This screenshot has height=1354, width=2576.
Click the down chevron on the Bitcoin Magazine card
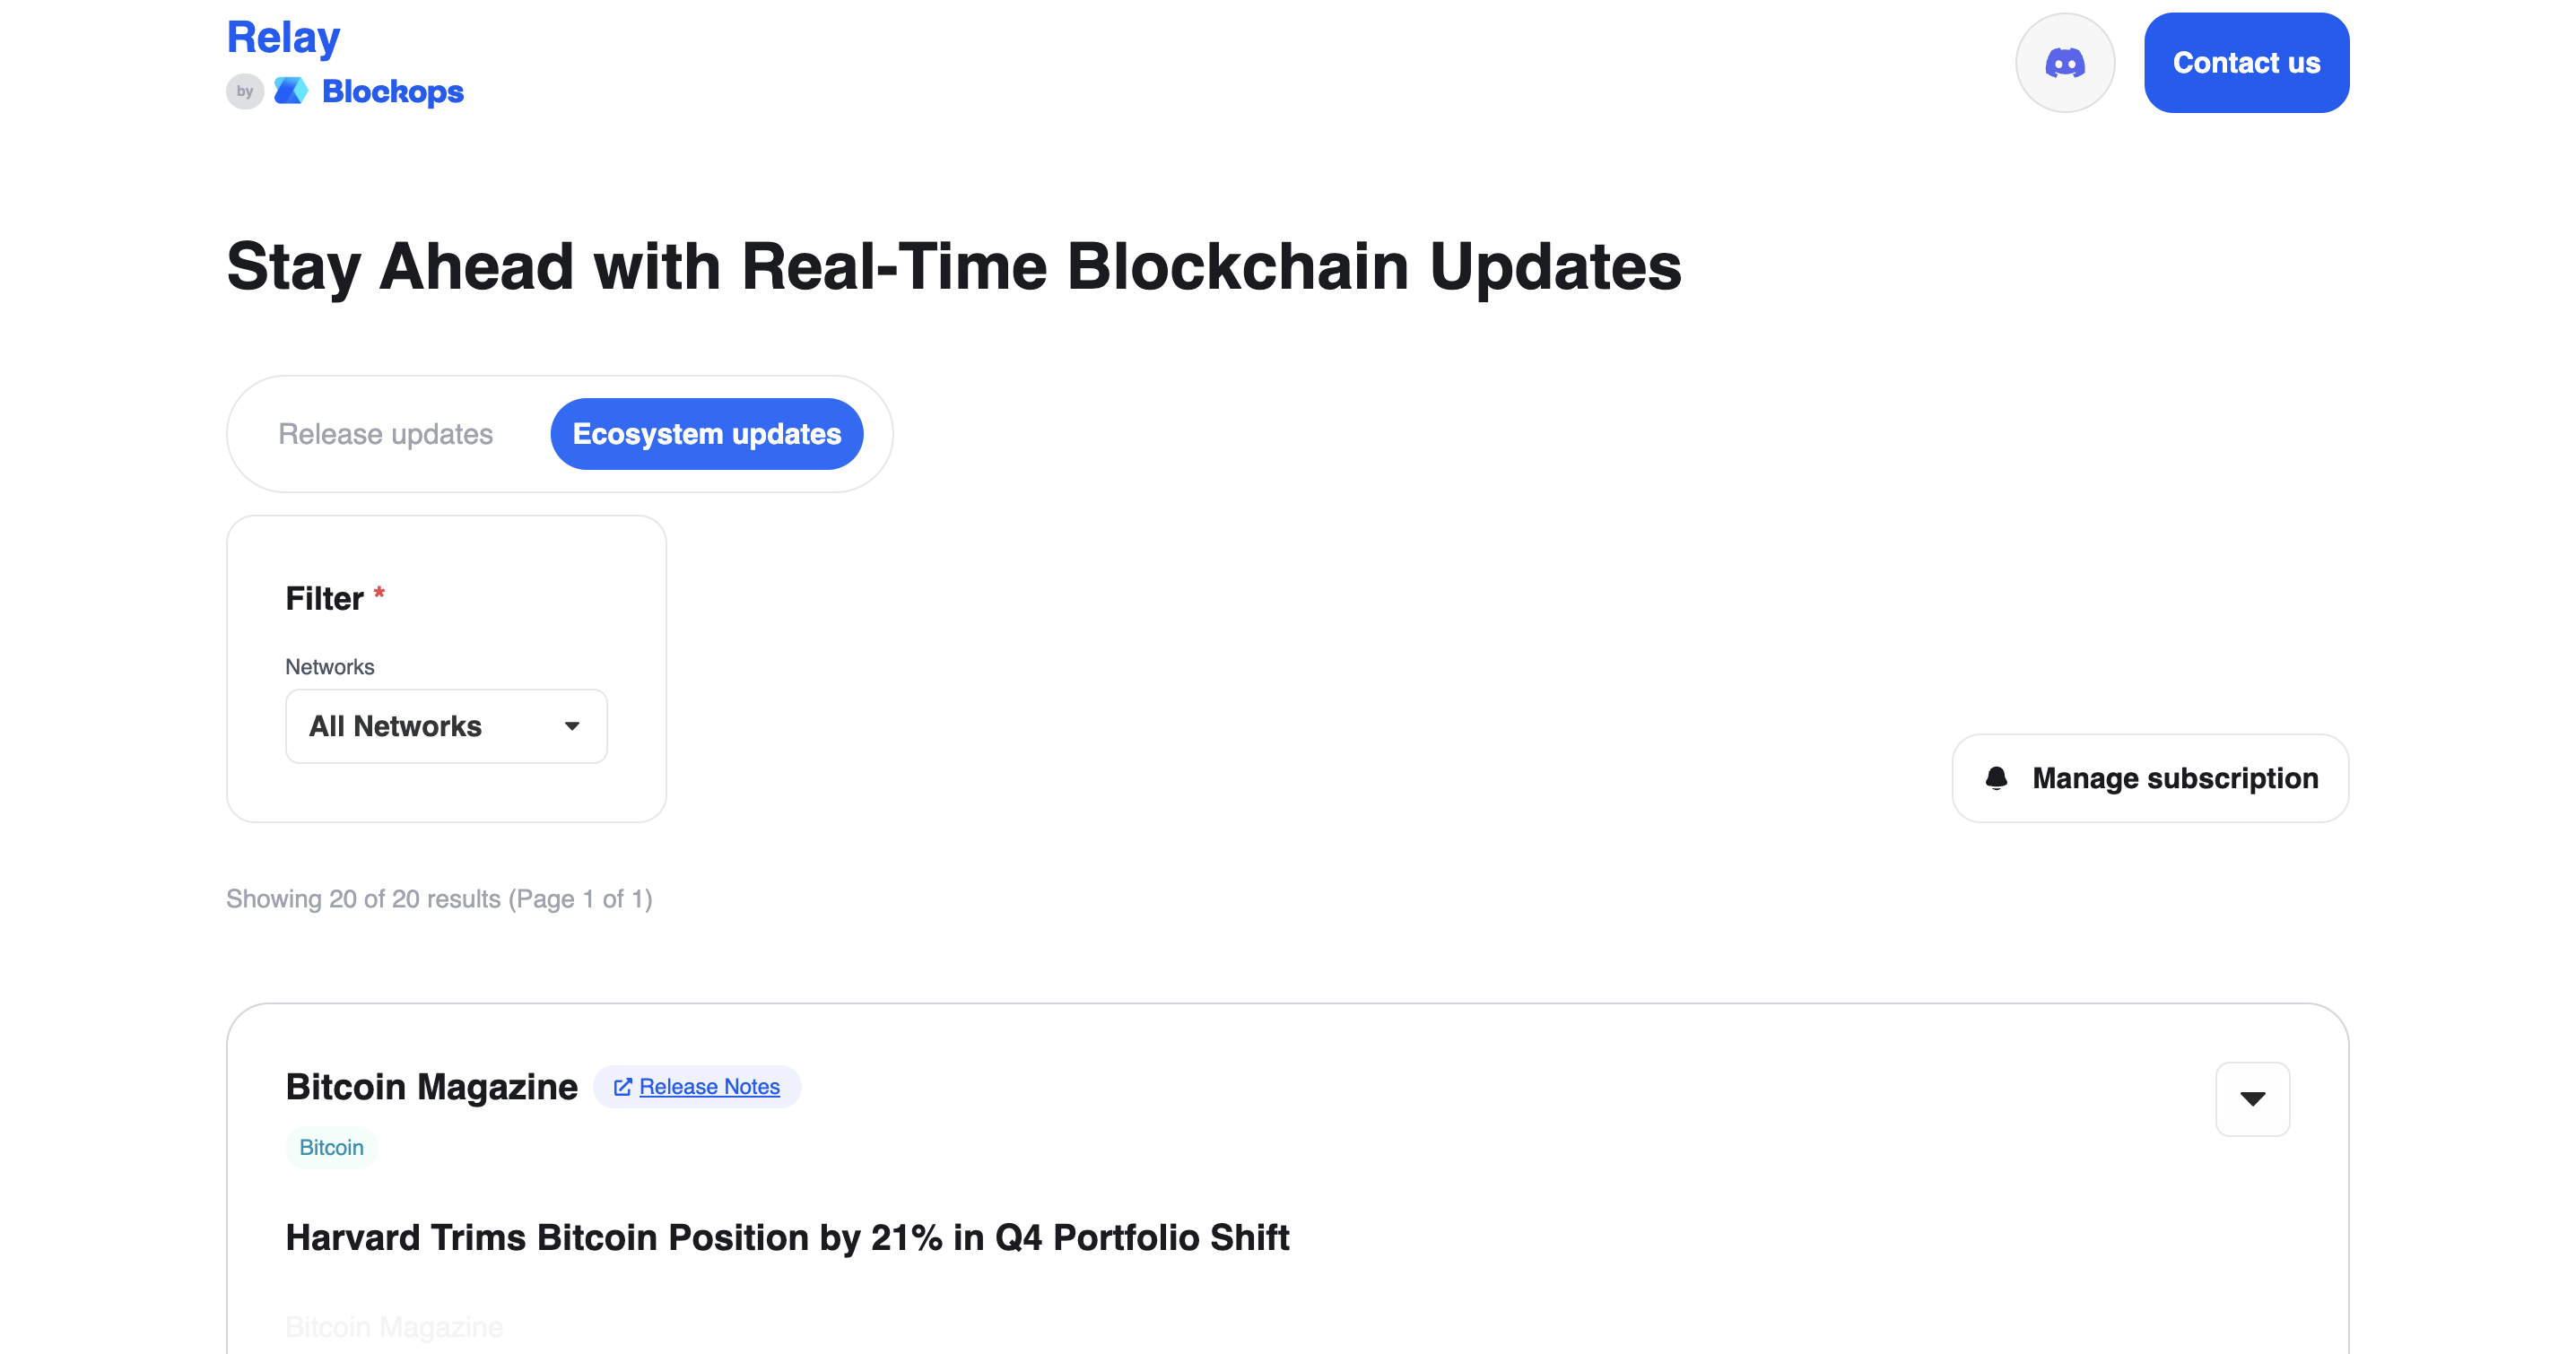click(2253, 1099)
